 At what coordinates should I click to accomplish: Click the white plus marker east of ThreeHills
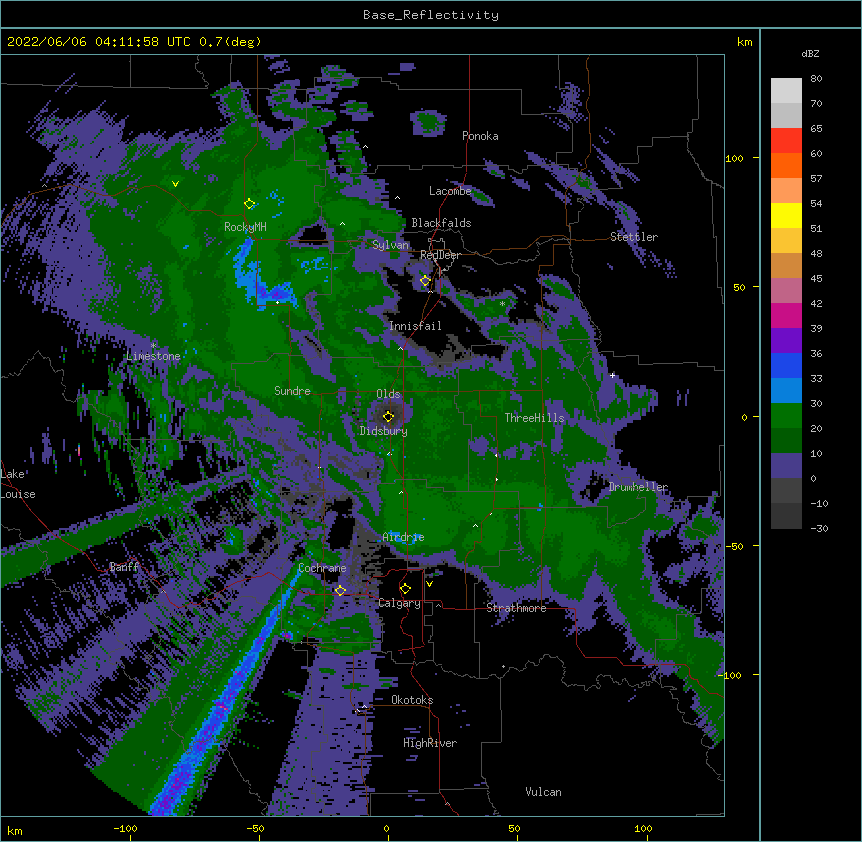click(612, 375)
